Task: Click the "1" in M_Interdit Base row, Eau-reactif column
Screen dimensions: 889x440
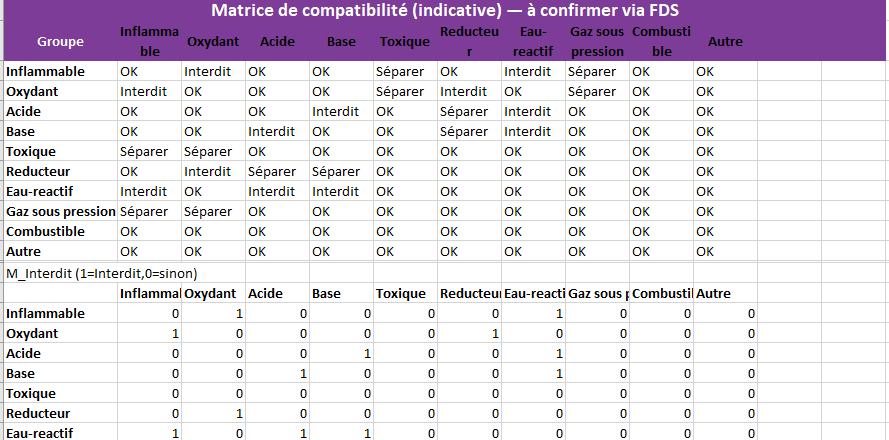Action: coord(559,374)
